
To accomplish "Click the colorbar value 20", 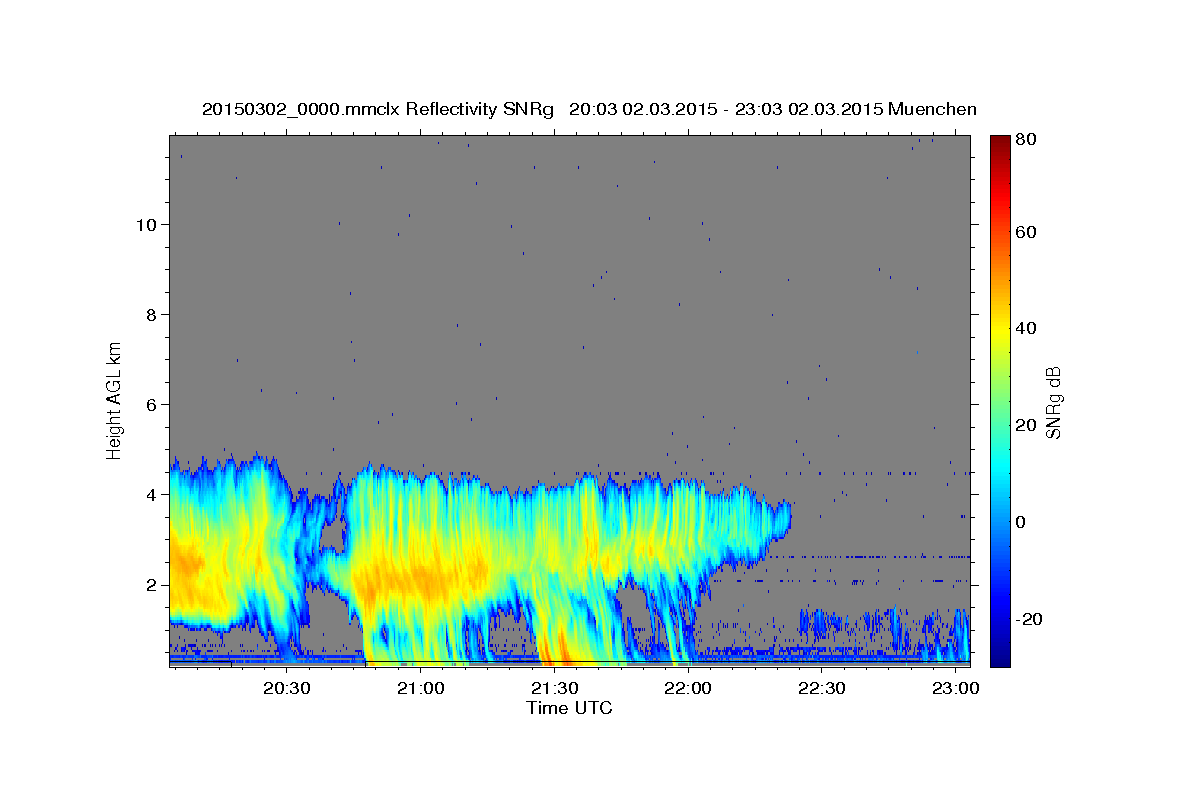I will [x=1025, y=425].
